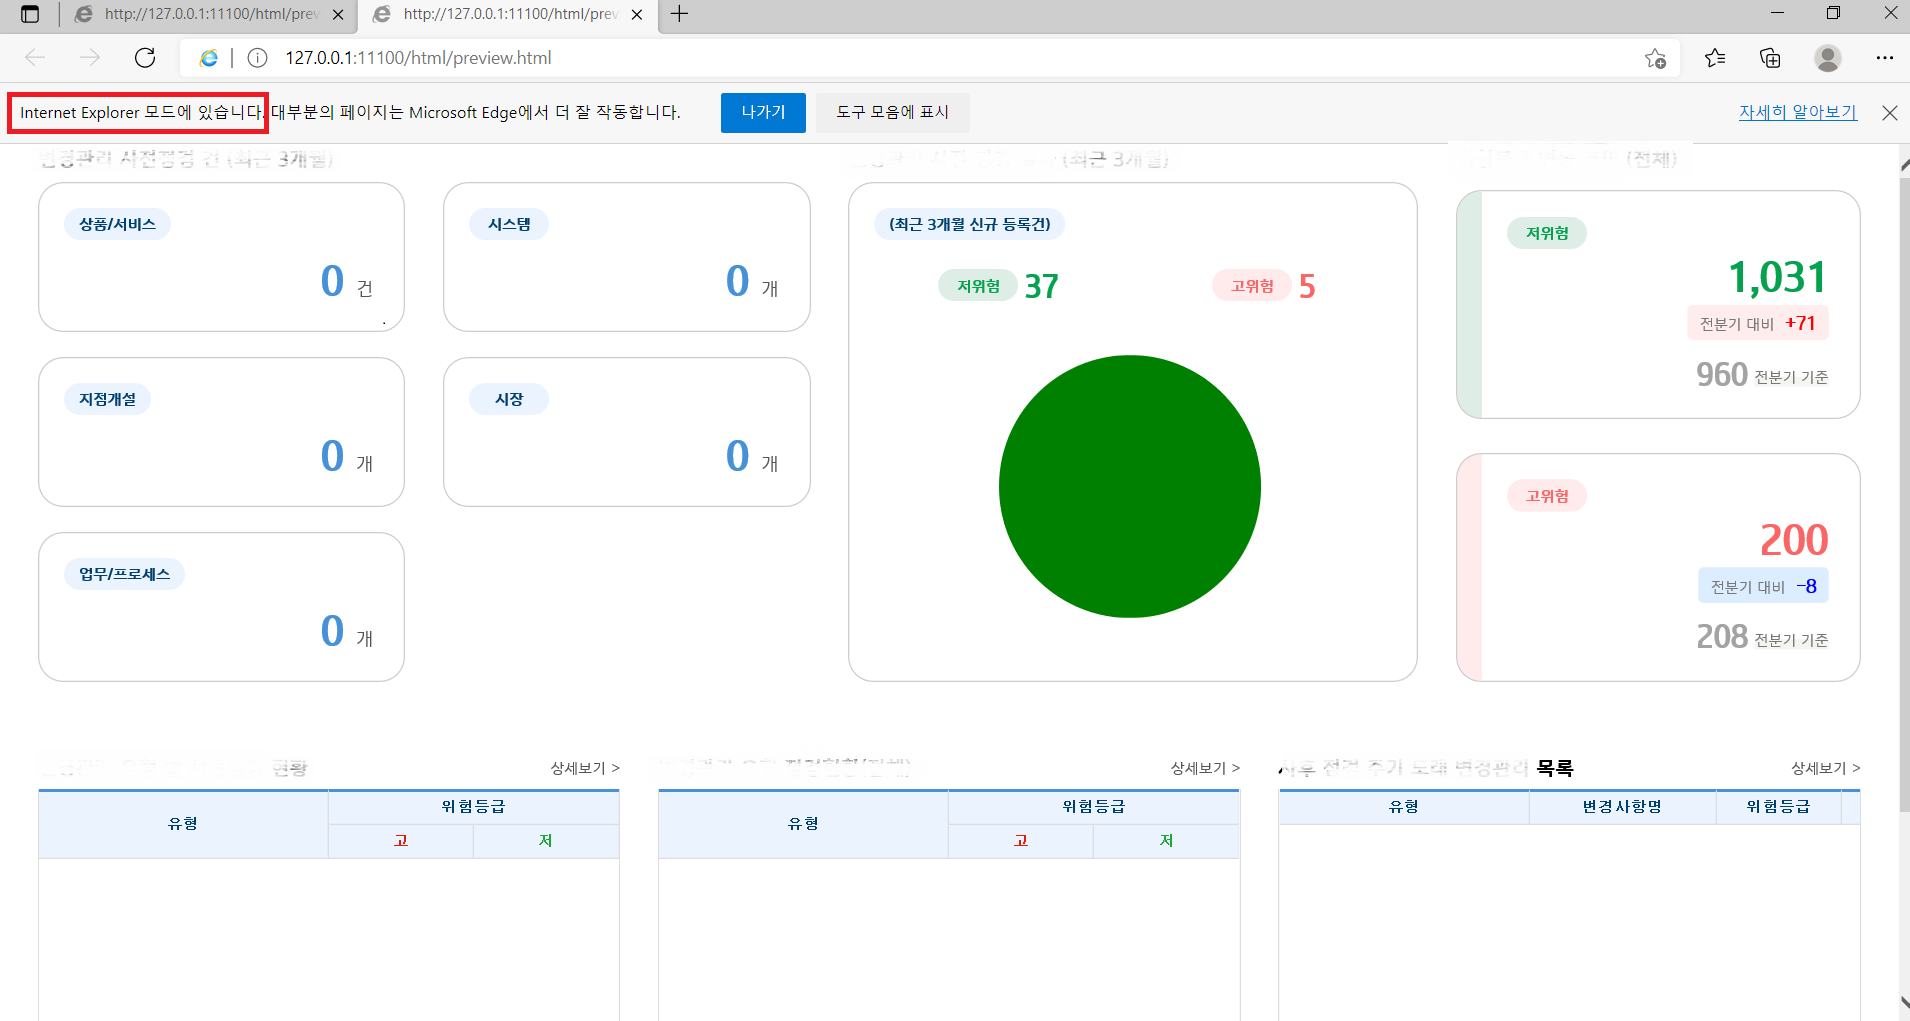The height and width of the screenshot is (1021, 1910).
Task: Click the browser back arrow
Action: click(36, 58)
